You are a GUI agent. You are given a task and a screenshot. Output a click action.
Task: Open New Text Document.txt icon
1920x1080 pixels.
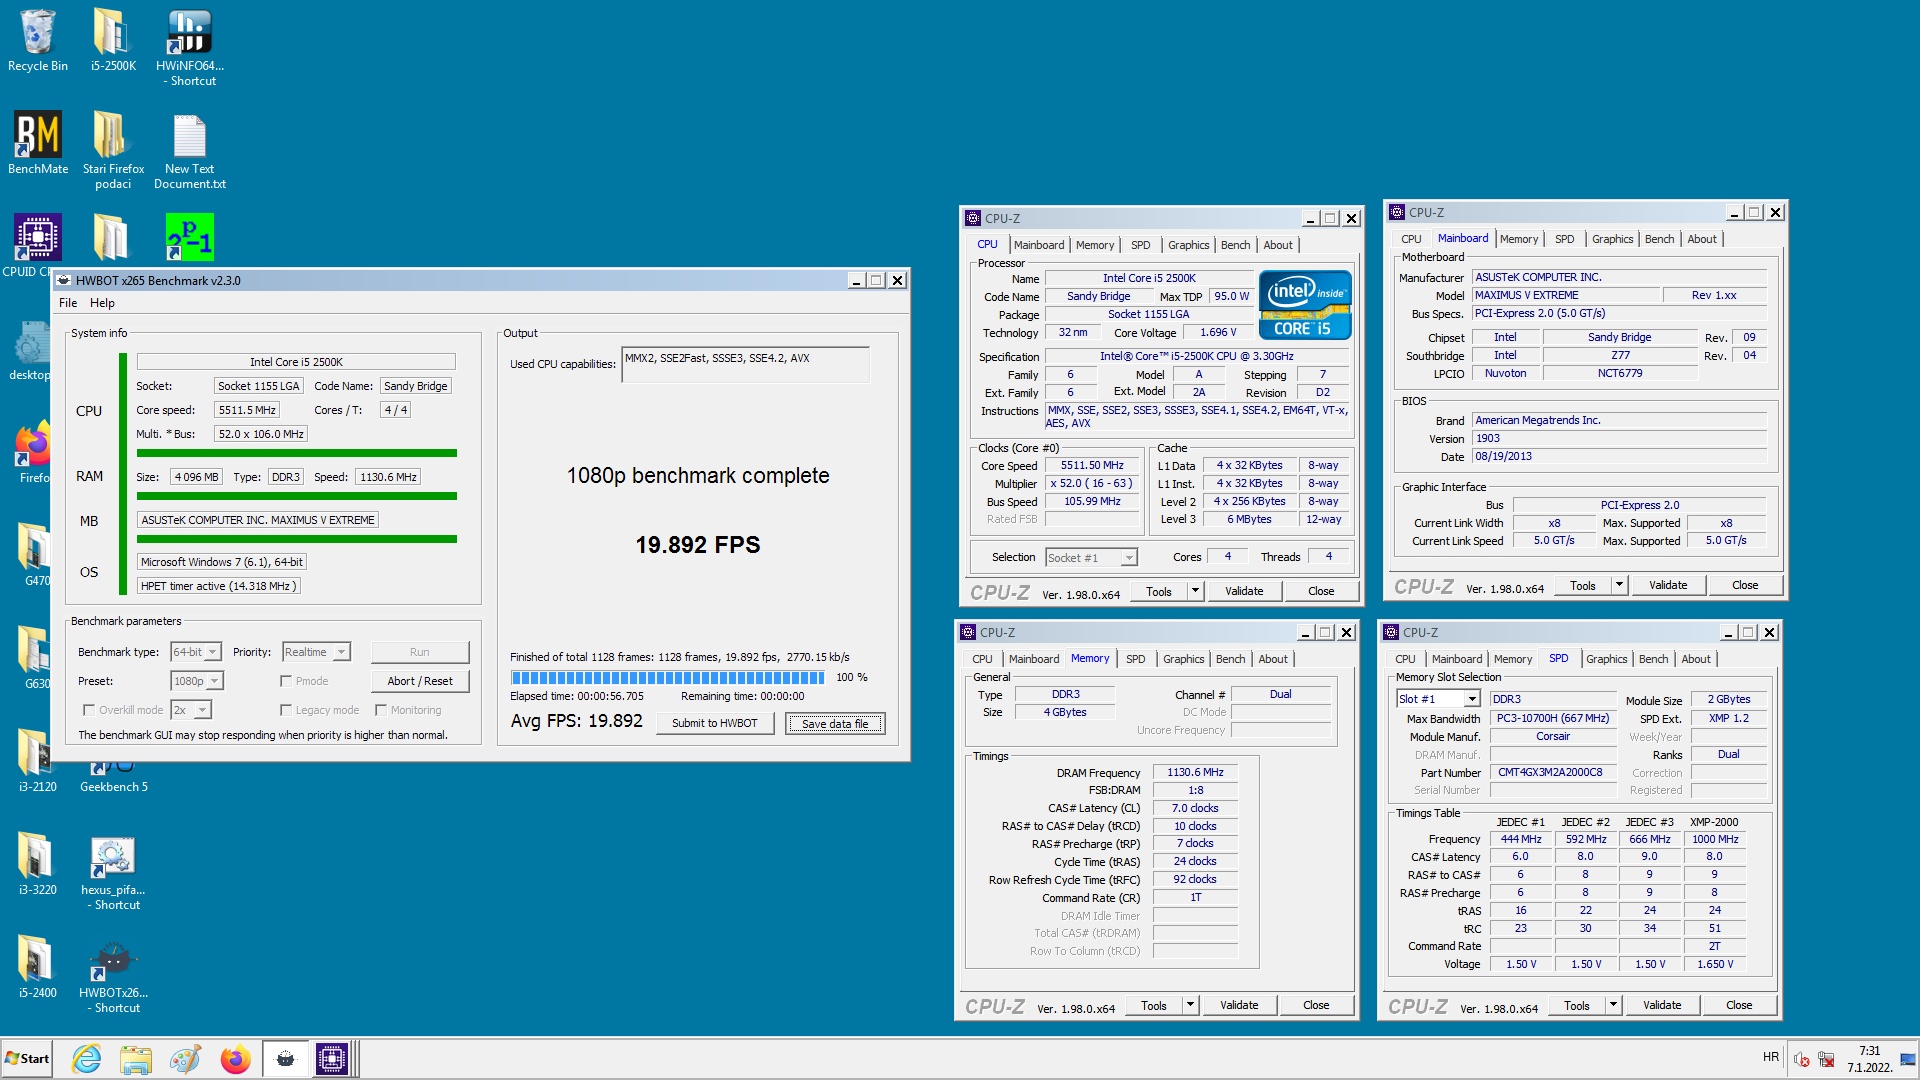190,150
